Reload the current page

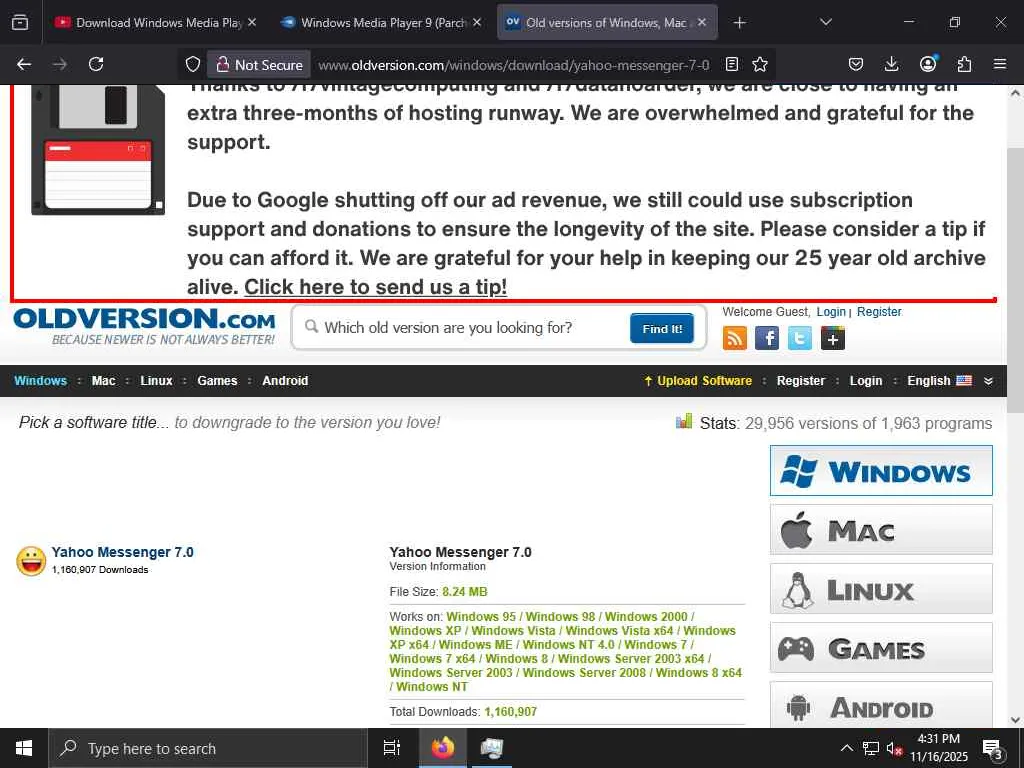point(96,64)
